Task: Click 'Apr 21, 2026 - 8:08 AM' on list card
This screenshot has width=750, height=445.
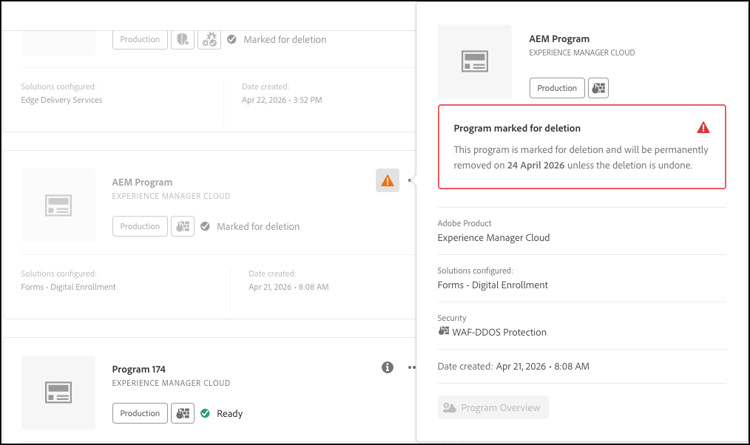Action: (x=288, y=287)
